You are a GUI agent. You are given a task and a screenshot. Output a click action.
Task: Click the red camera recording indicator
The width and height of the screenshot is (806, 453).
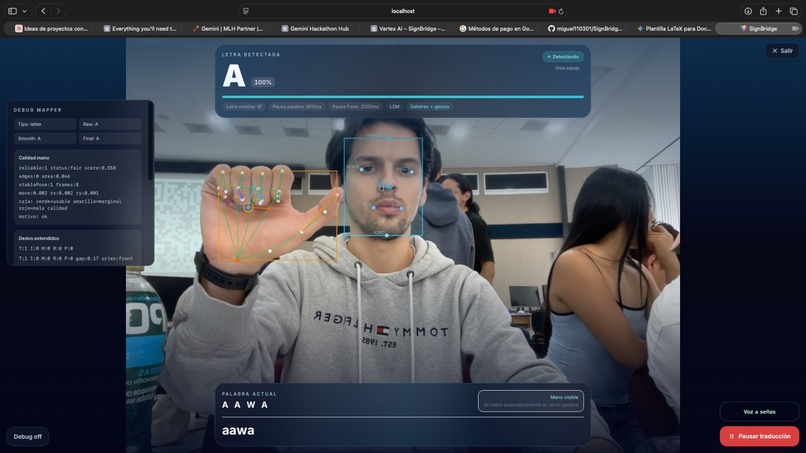tap(552, 11)
